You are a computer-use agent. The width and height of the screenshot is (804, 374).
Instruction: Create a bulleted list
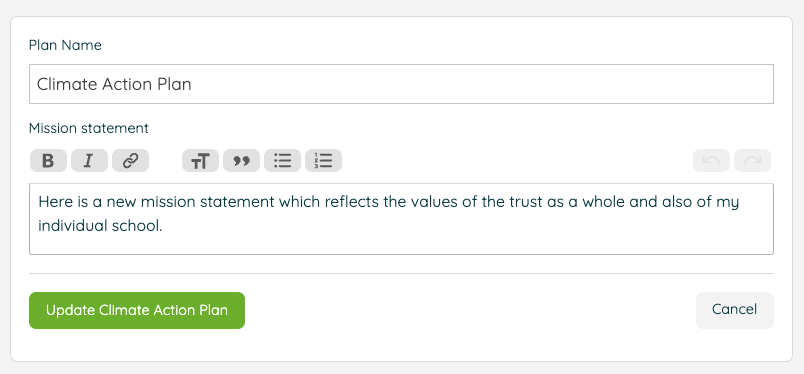[x=282, y=161]
